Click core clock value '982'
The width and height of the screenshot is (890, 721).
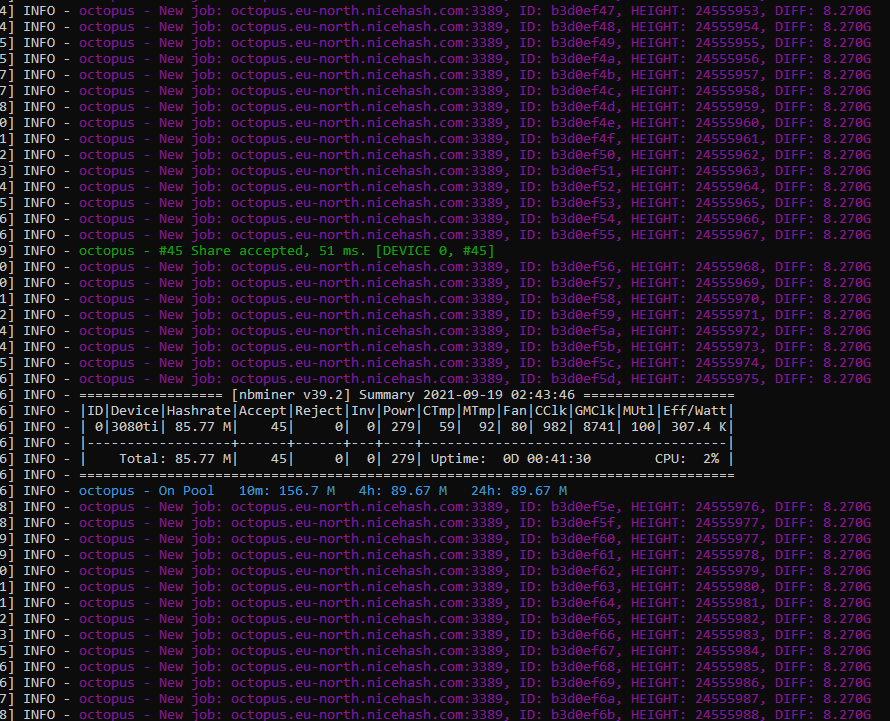coord(555,427)
